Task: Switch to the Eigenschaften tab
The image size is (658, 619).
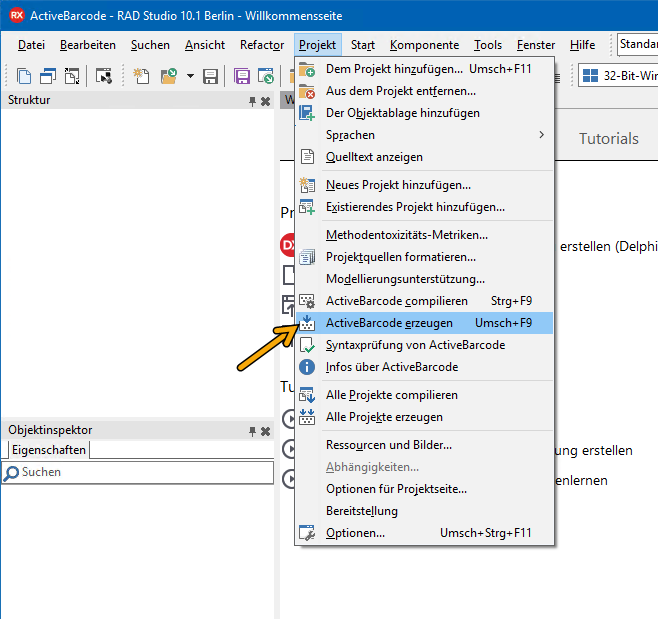Action: pyautogui.click(x=49, y=450)
